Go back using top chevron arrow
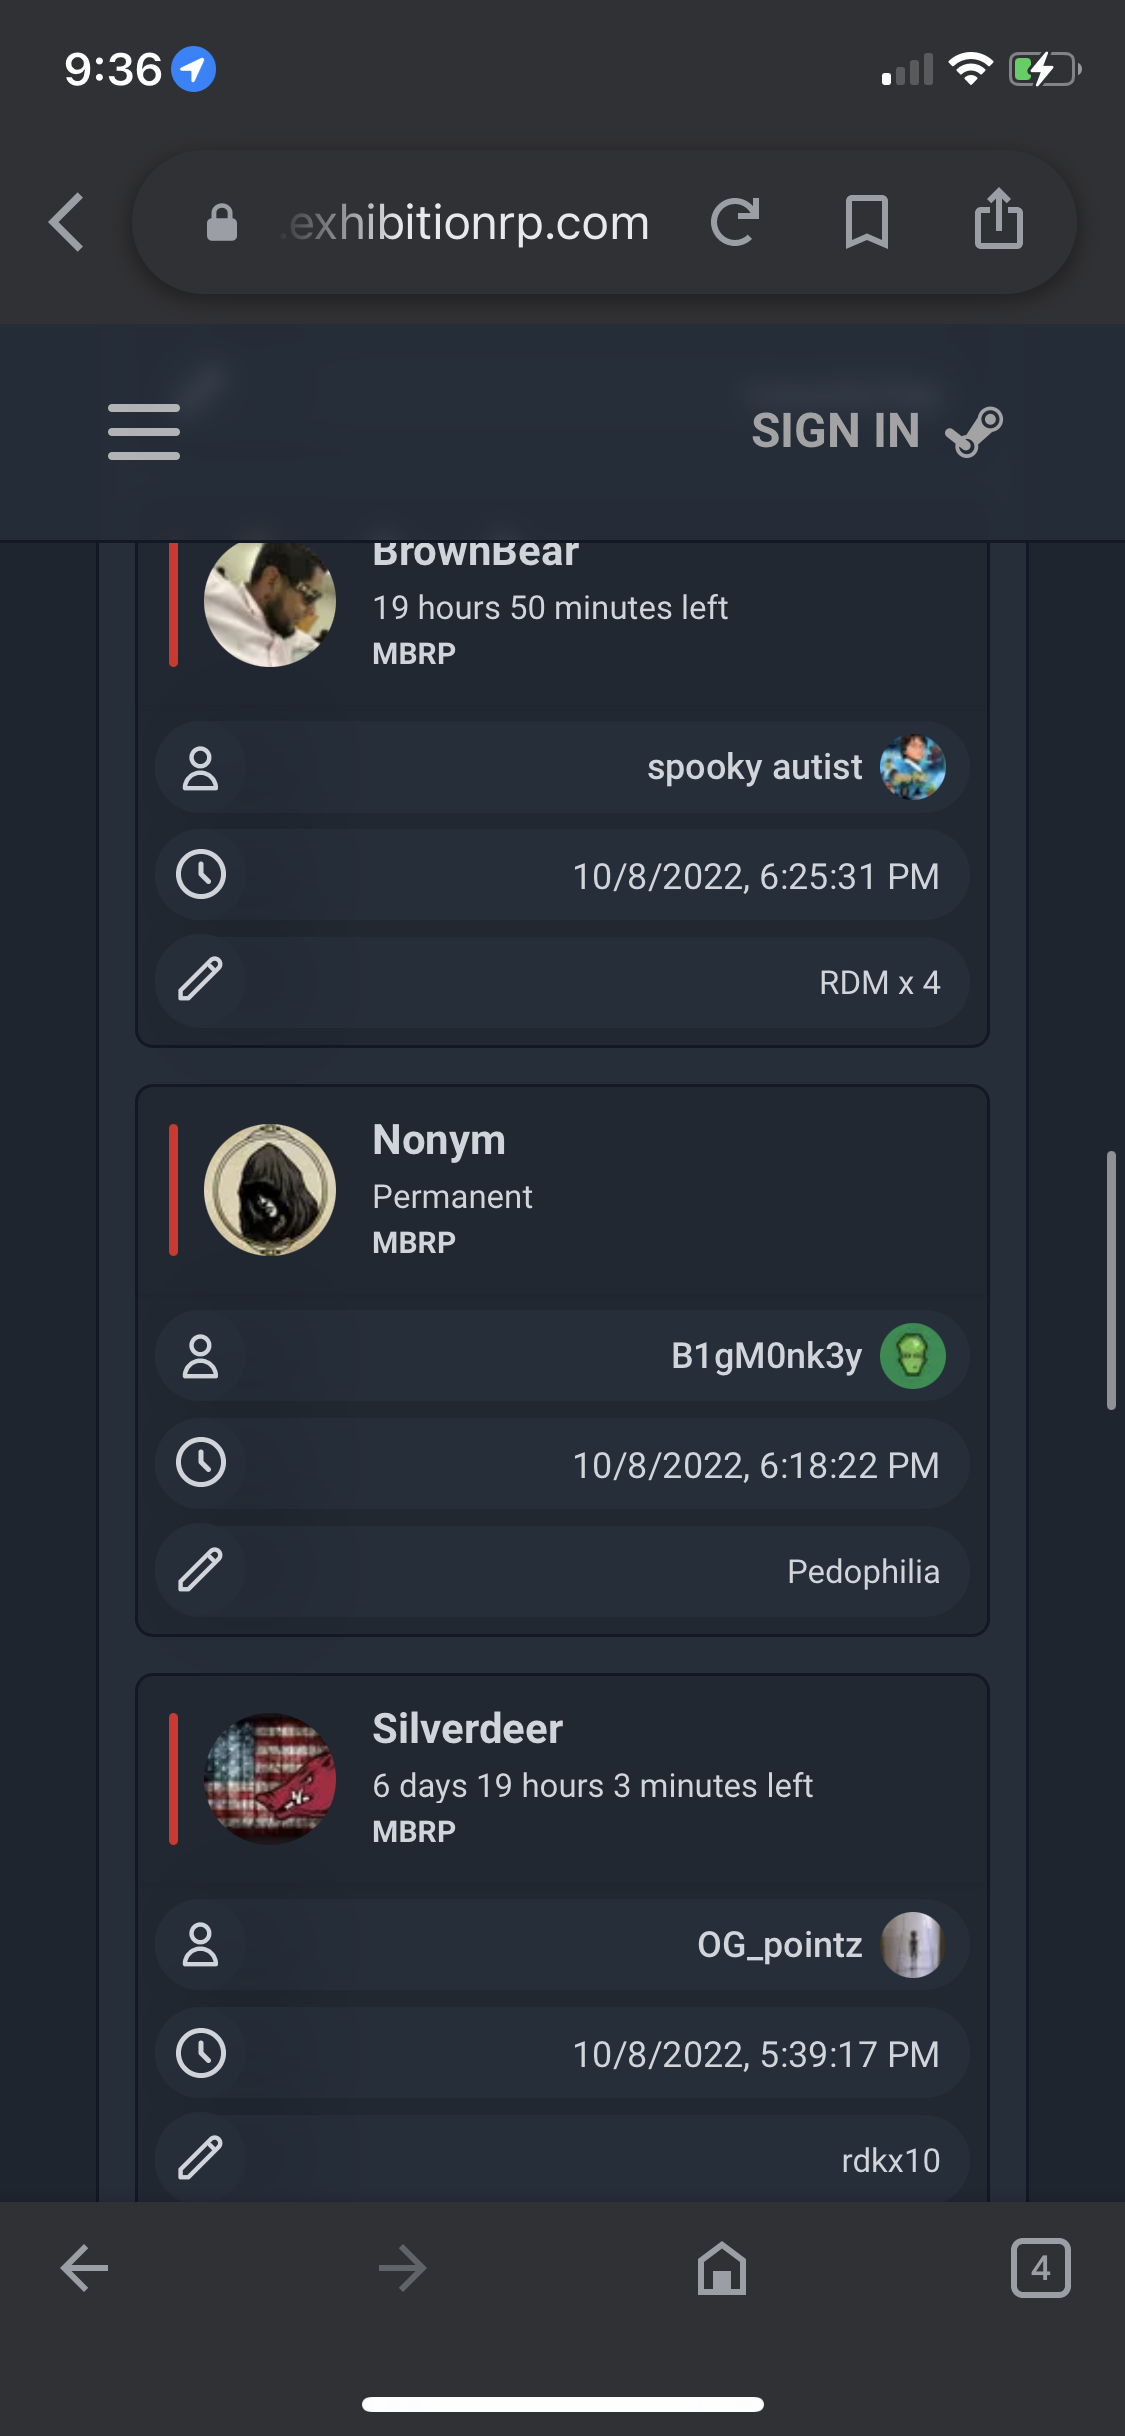Viewport: 1125px width, 2436px height. [66, 222]
